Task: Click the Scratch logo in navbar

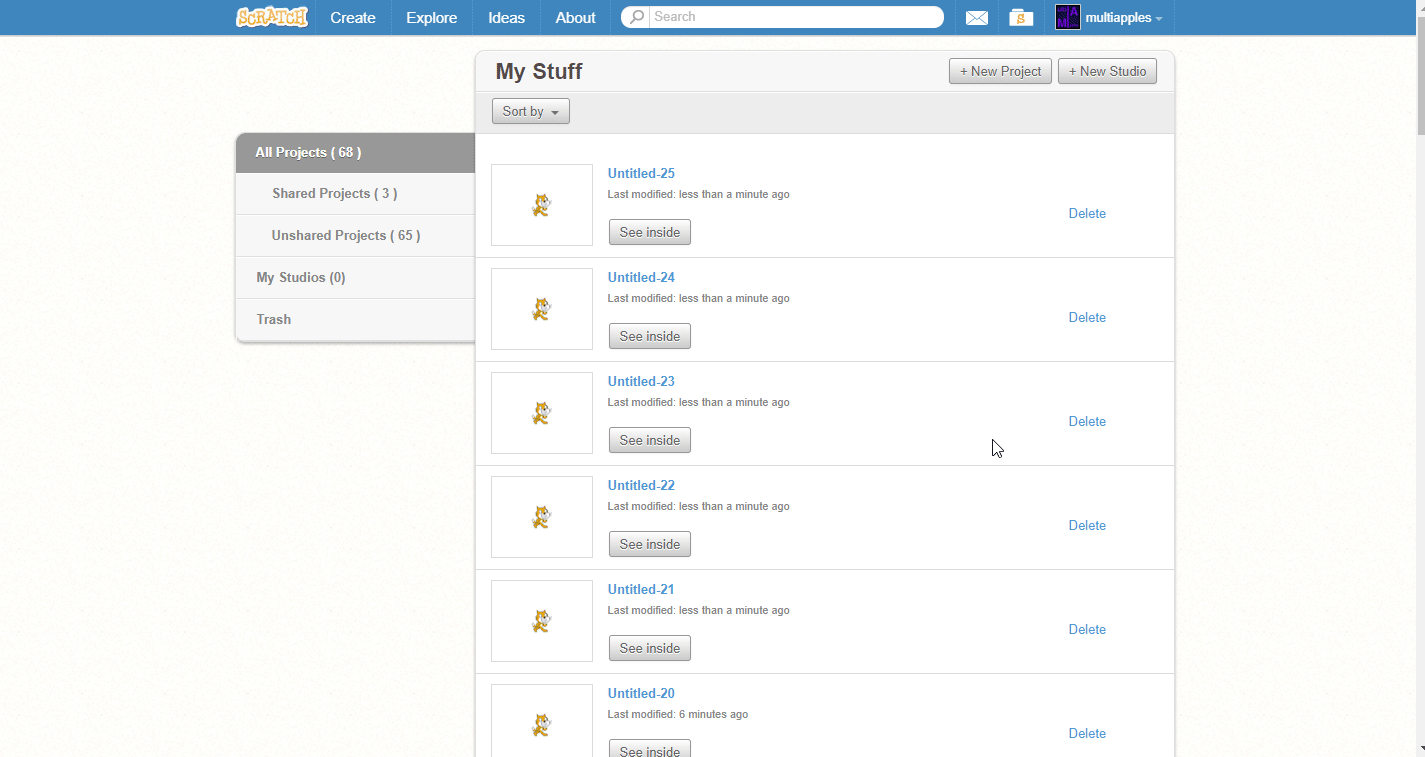Action: (271, 17)
